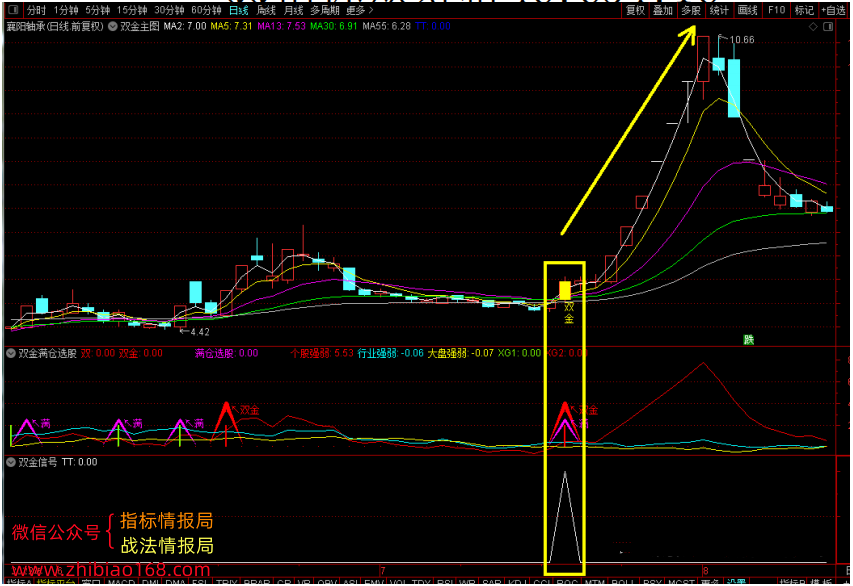Switch to the 30分钟 period tab
The image size is (853, 586).
(x=169, y=10)
